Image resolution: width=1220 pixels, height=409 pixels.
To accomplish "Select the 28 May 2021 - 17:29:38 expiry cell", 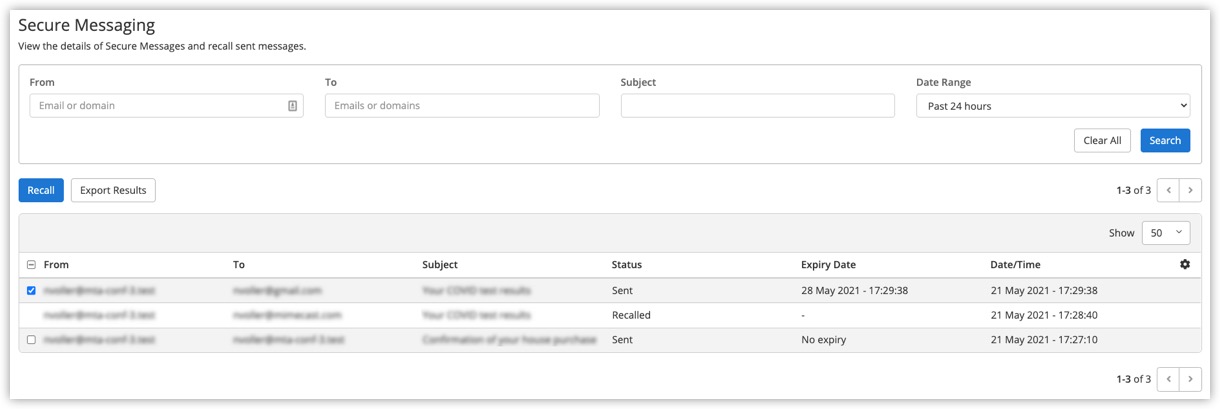I will pyautogui.click(x=855, y=291).
